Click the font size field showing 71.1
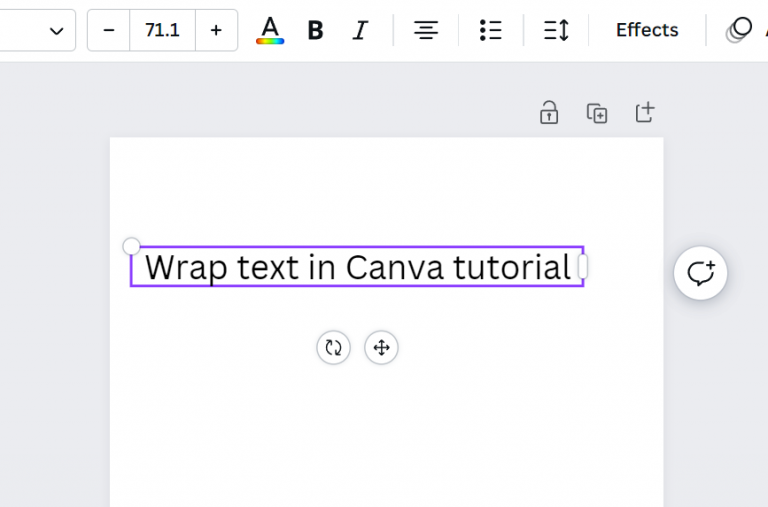The height and width of the screenshot is (507, 768). click(162, 30)
